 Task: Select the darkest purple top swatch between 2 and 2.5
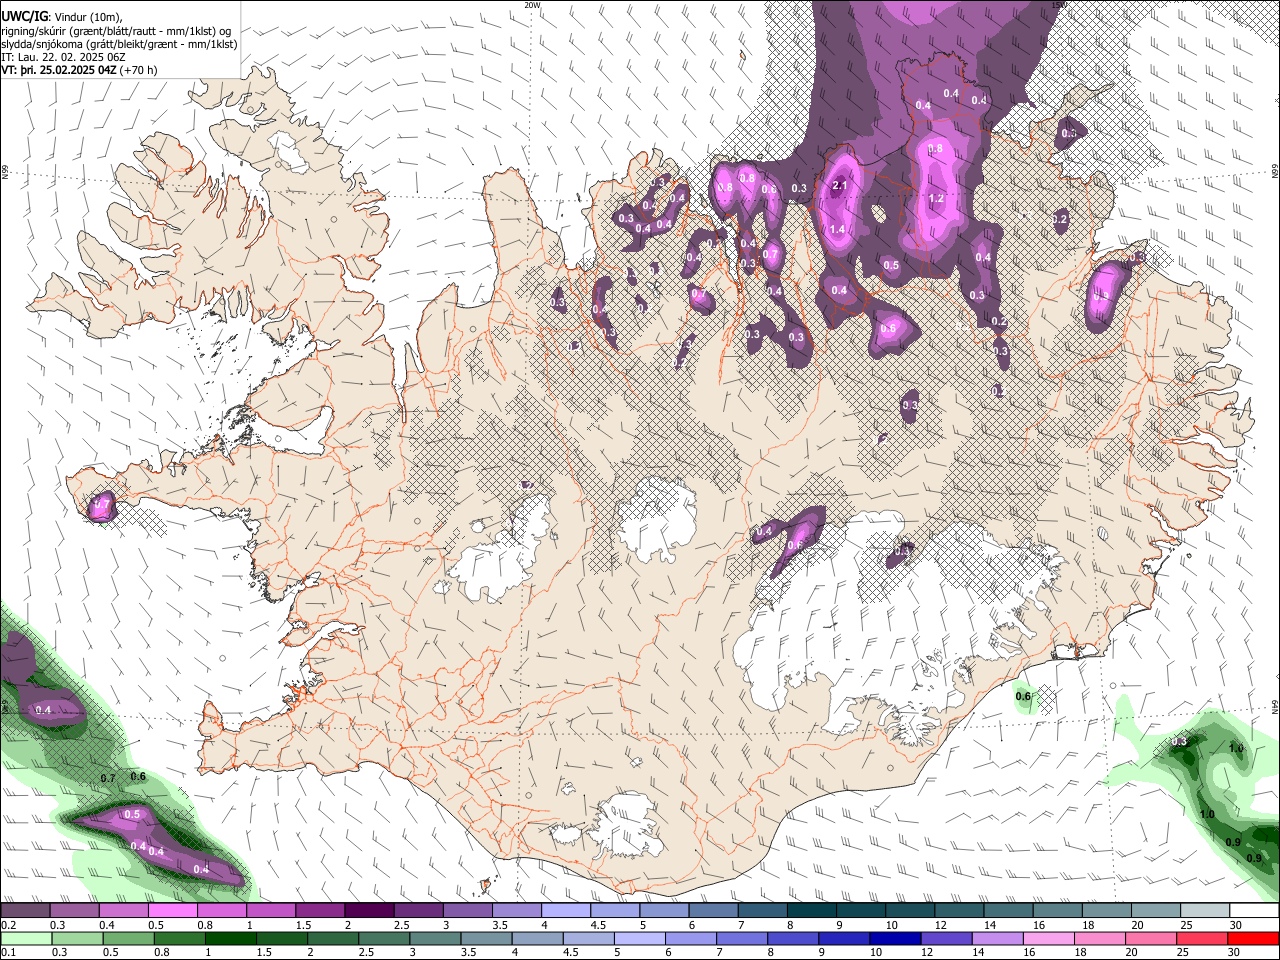pyautogui.click(x=369, y=911)
